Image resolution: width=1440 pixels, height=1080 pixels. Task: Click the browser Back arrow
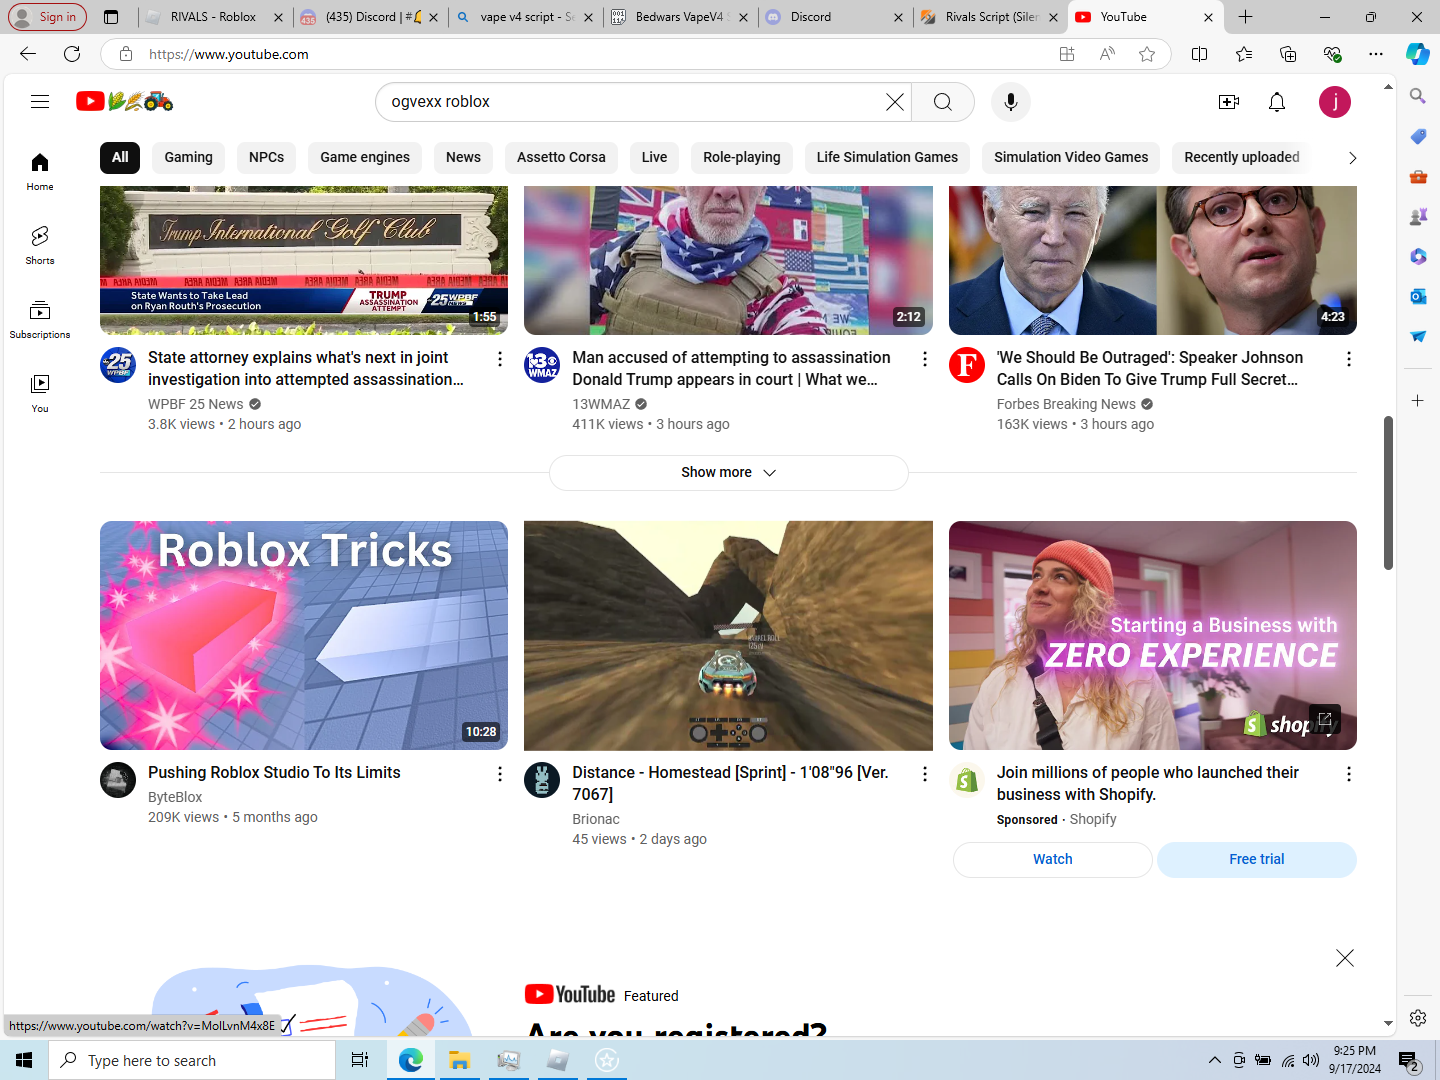pyautogui.click(x=28, y=54)
